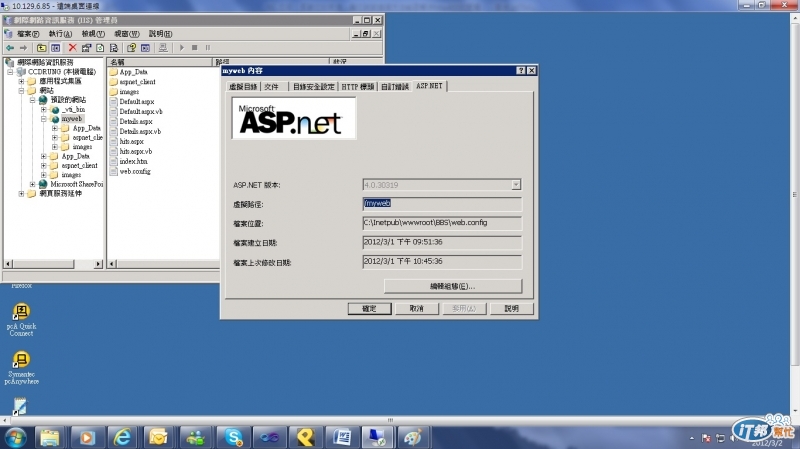Collapse the 網站 node
This screenshot has width=800, height=449.
point(21,91)
